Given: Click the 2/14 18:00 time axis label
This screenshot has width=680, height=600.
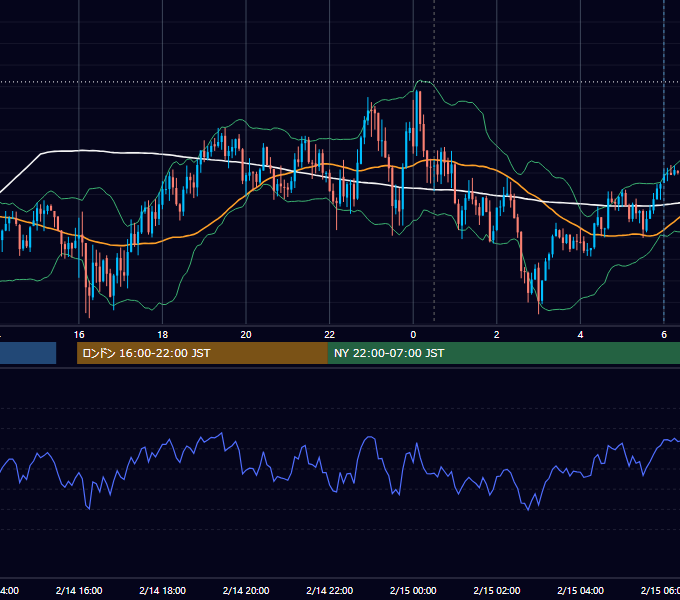Looking at the screenshot, I should 163,590.
